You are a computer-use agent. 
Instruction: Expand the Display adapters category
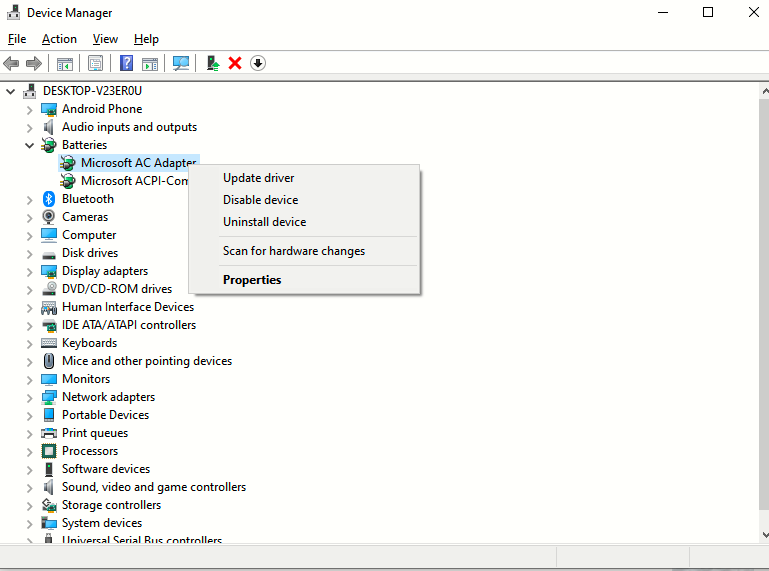click(x=29, y=271)
